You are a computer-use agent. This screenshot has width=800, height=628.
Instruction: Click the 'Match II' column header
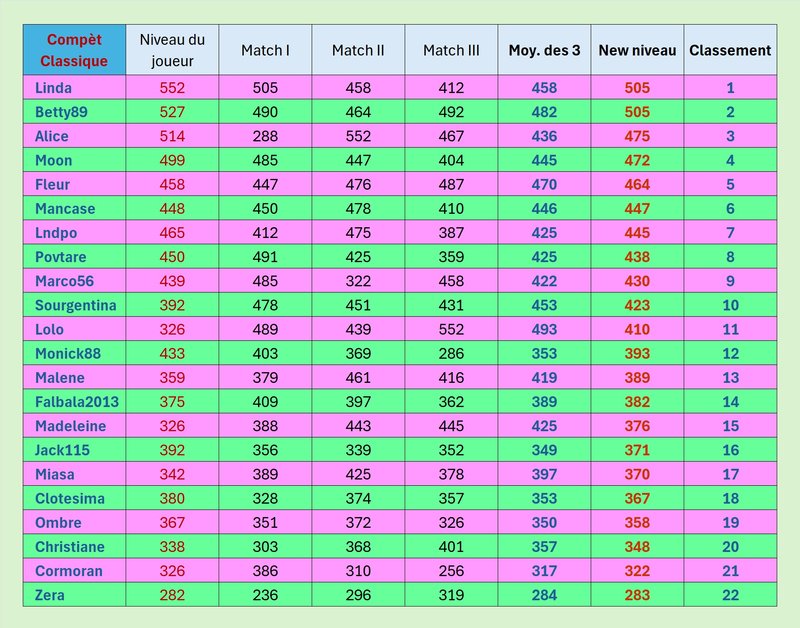click(358, 50)
